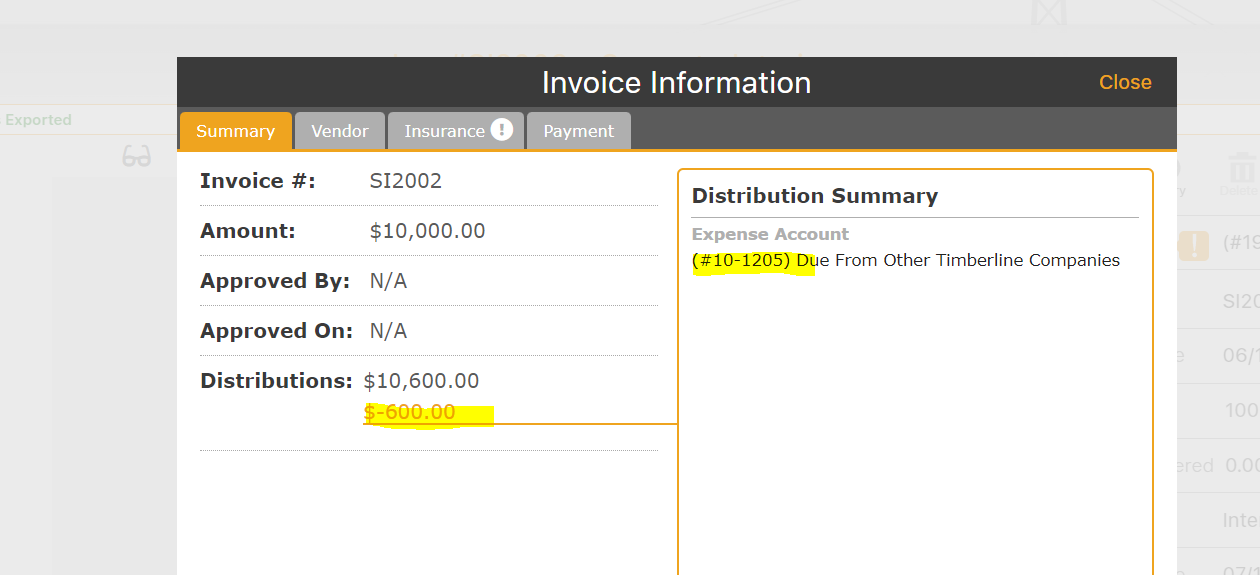Go to the Payment tab
Image resolution: width=1260 pixels, height=575 pixels.
pyautogui.click(x=578, y=131)
